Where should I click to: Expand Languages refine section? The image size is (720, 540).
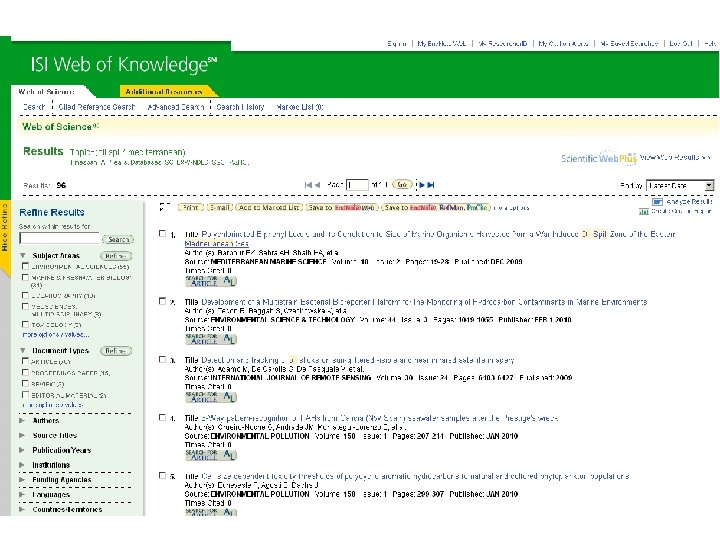tap(22, 495)
